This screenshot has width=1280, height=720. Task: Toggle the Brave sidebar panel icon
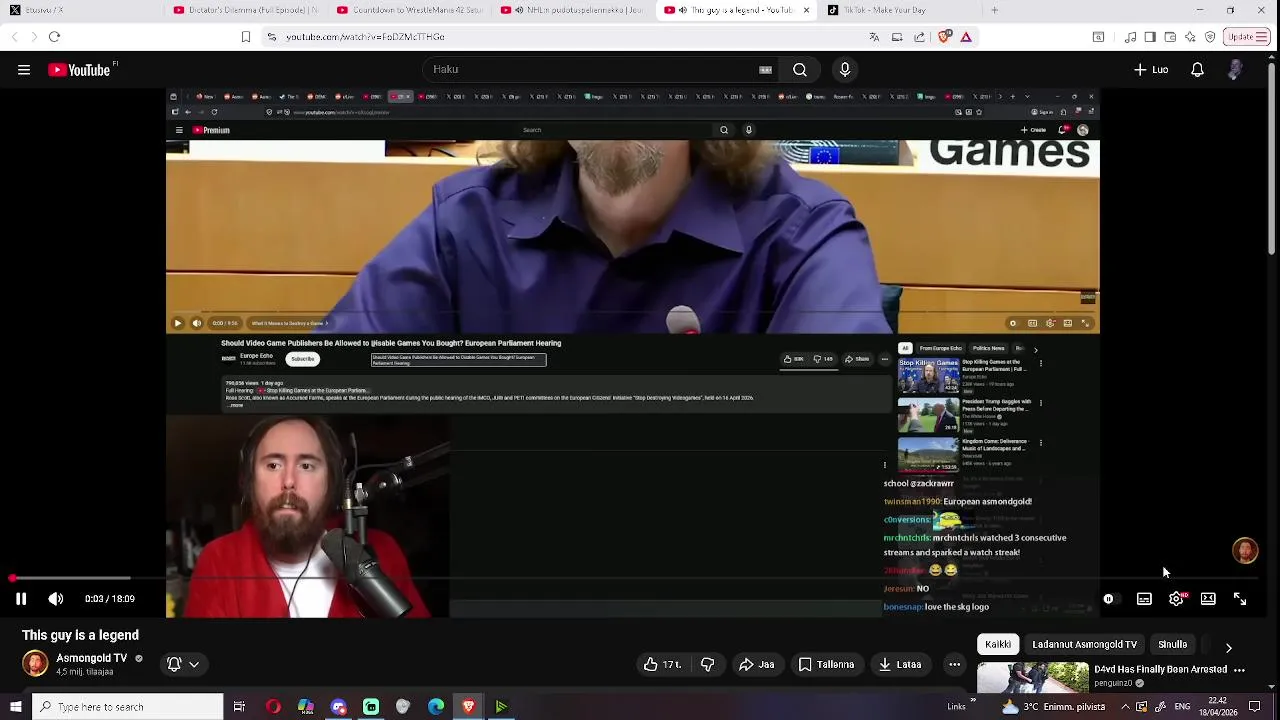[1150, 37]
